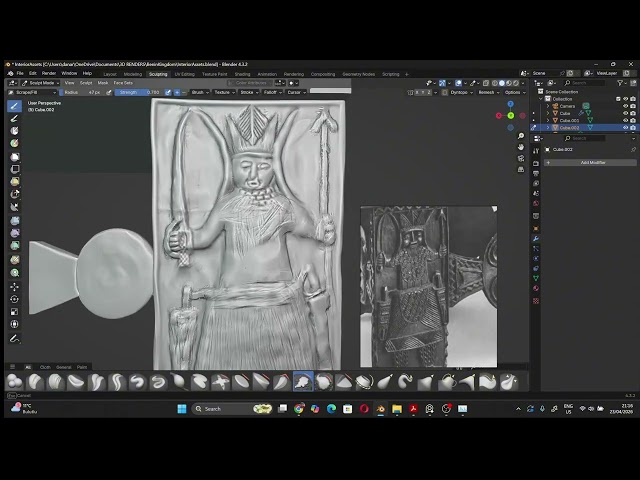Select the Annotate tool in left toolbar

14,338
